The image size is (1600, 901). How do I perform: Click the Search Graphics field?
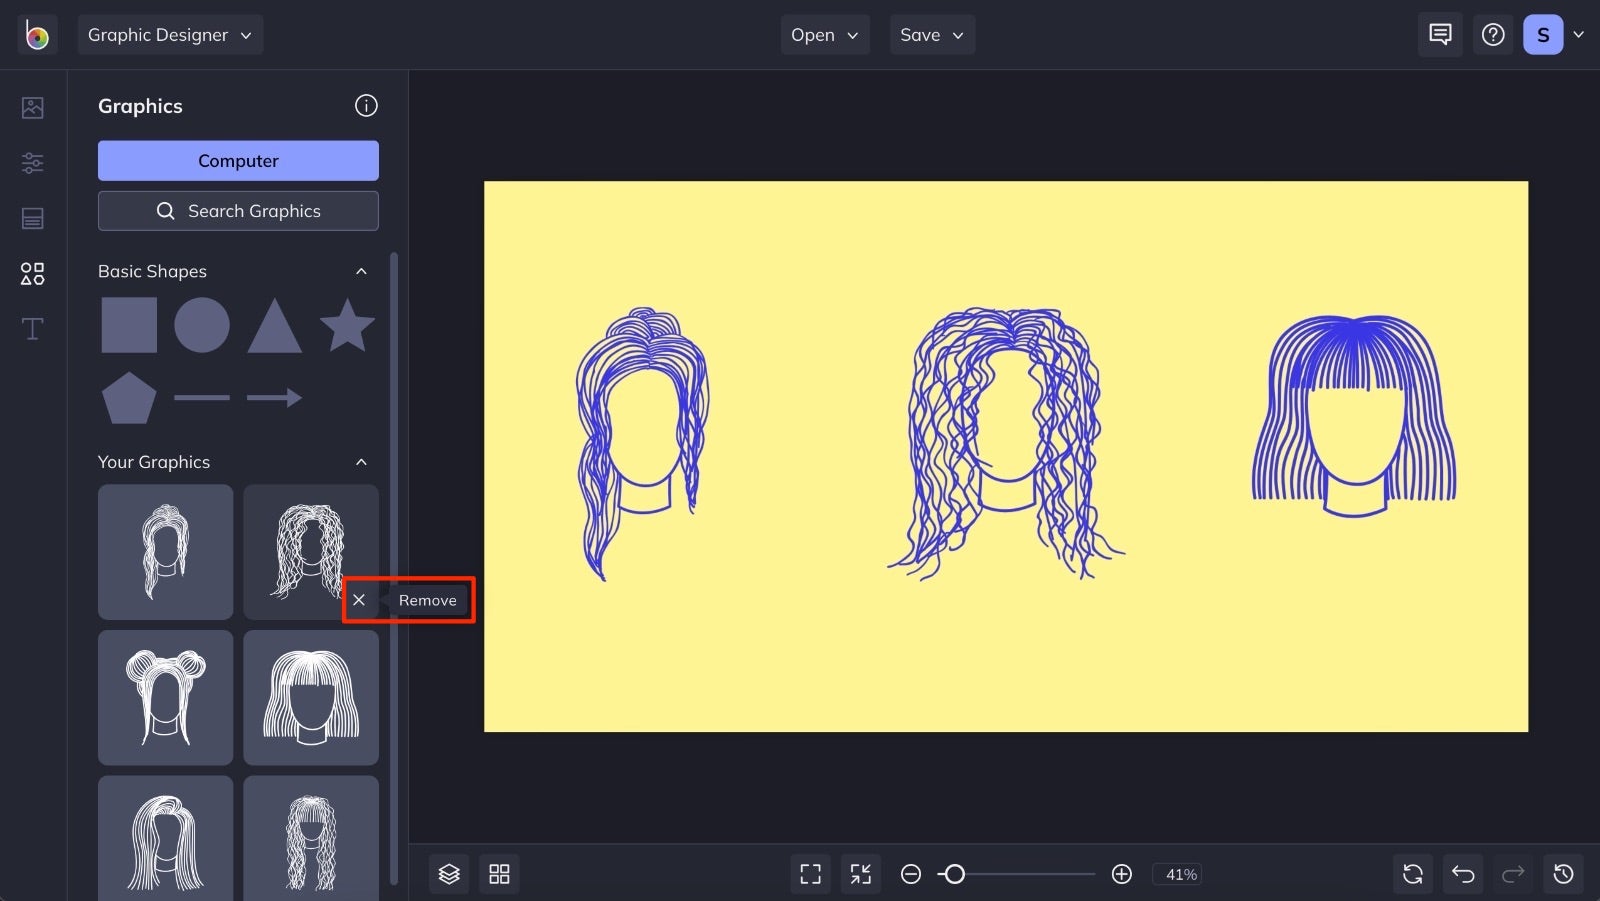point(238,210)
